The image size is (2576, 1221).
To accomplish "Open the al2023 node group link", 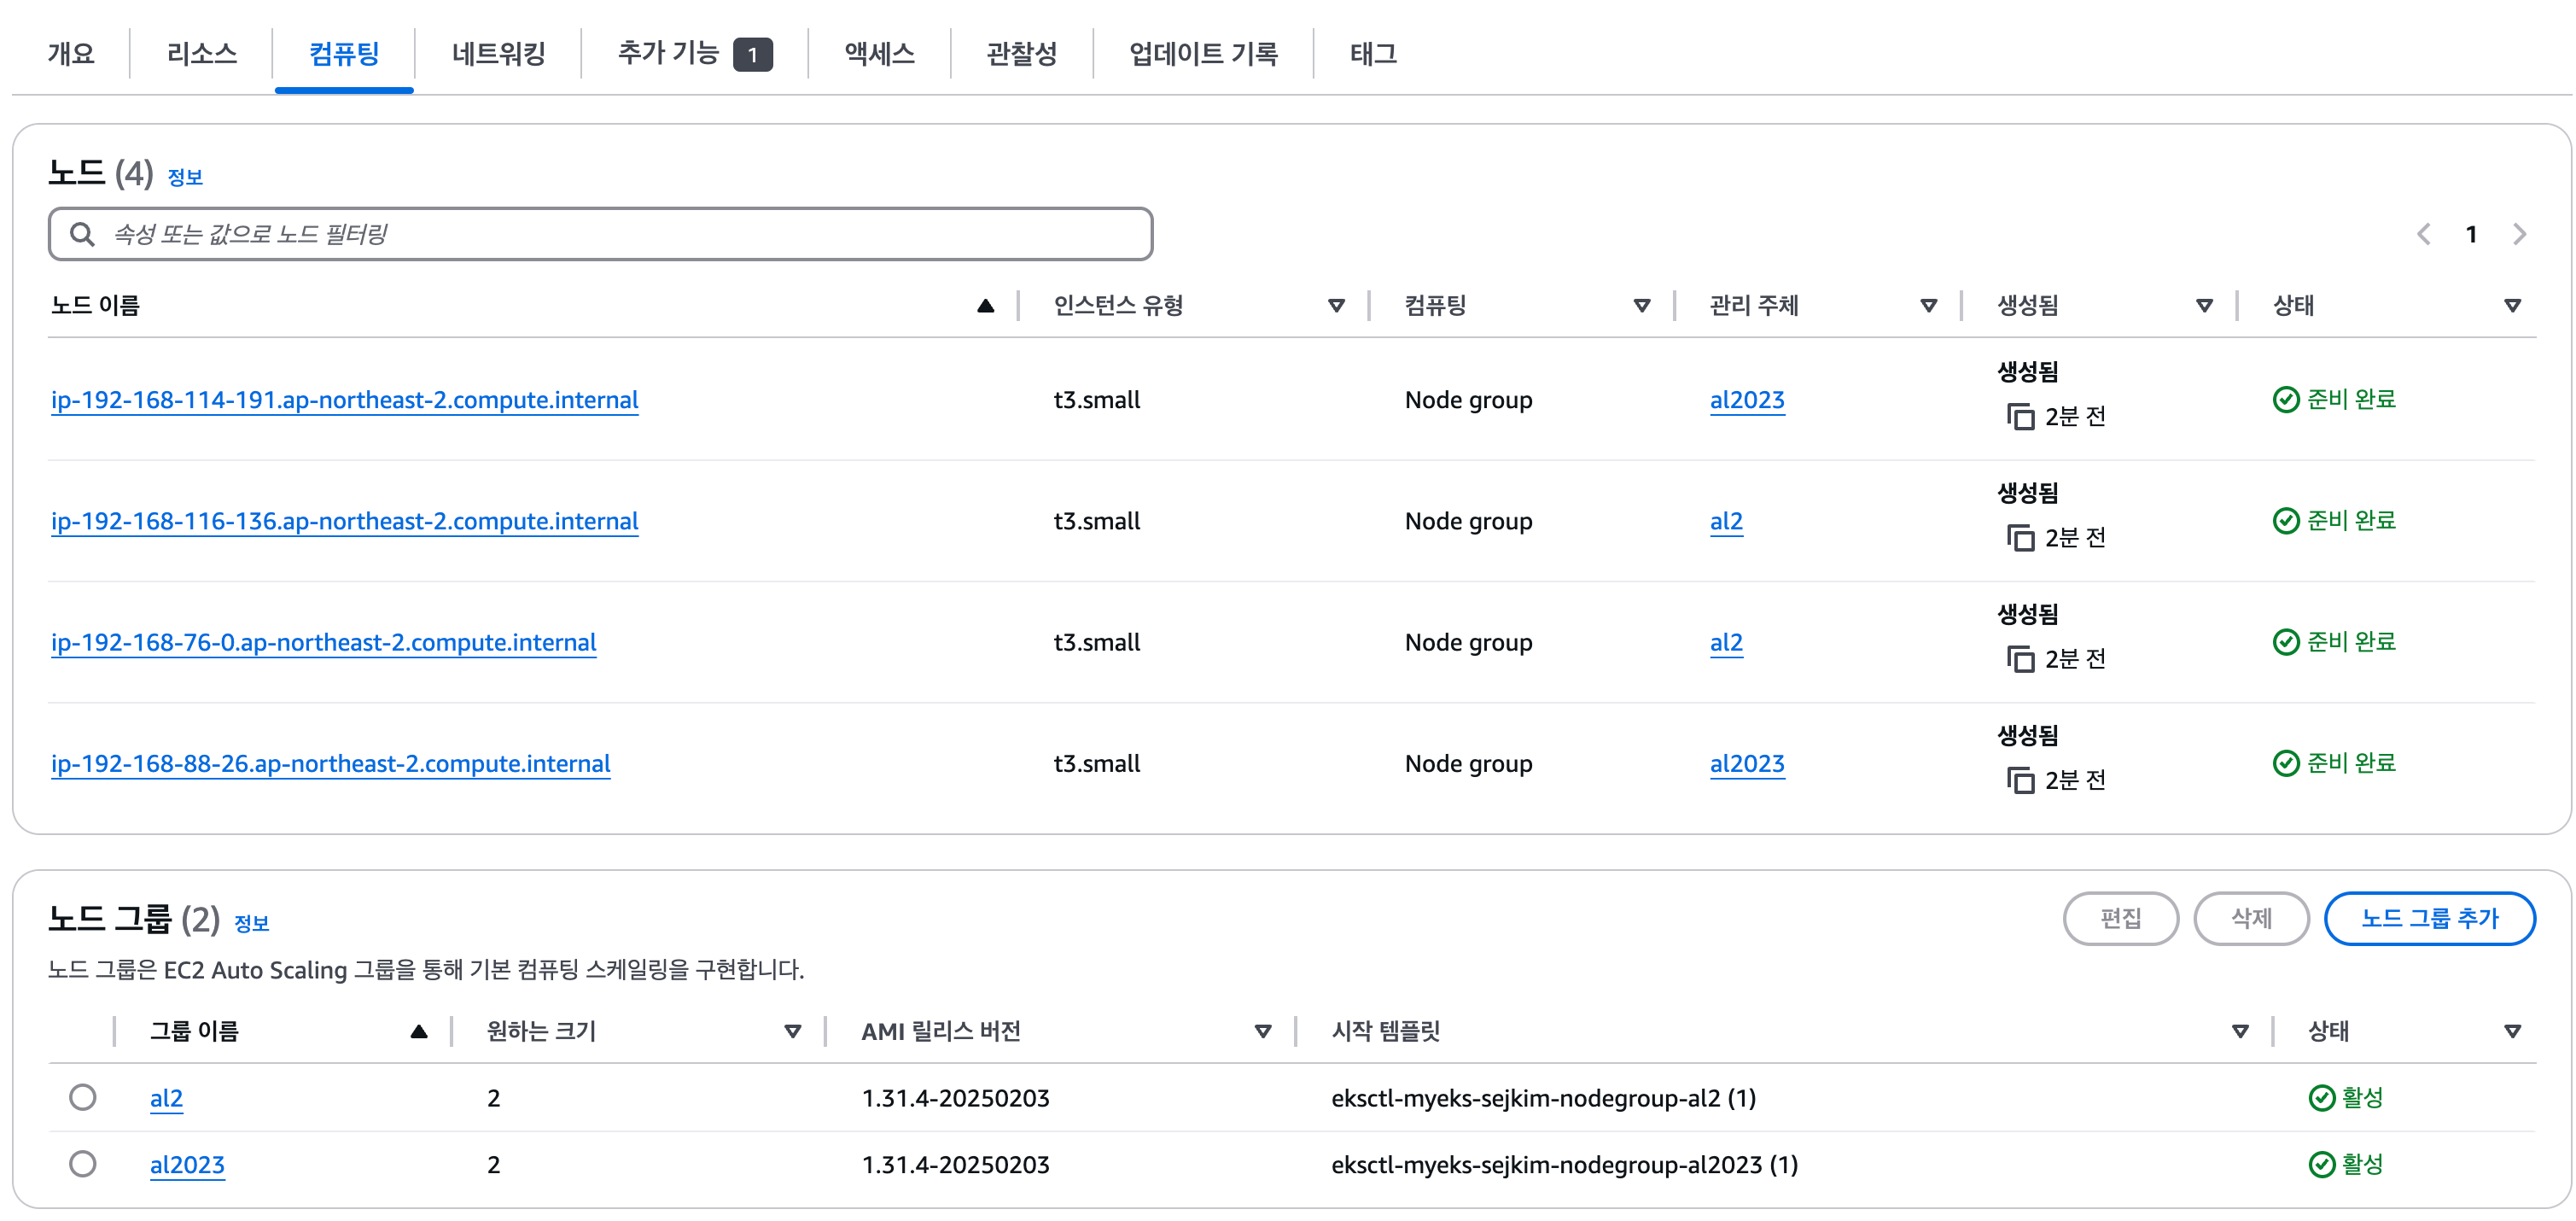I will coord(187,1164).
